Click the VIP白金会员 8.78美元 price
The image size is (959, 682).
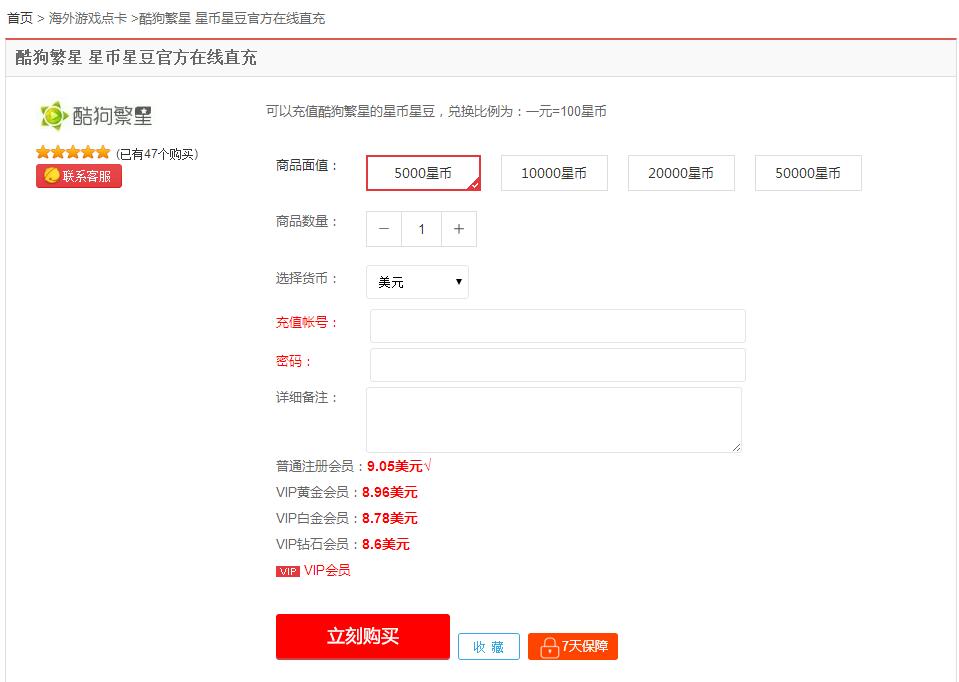coord(390,518)
